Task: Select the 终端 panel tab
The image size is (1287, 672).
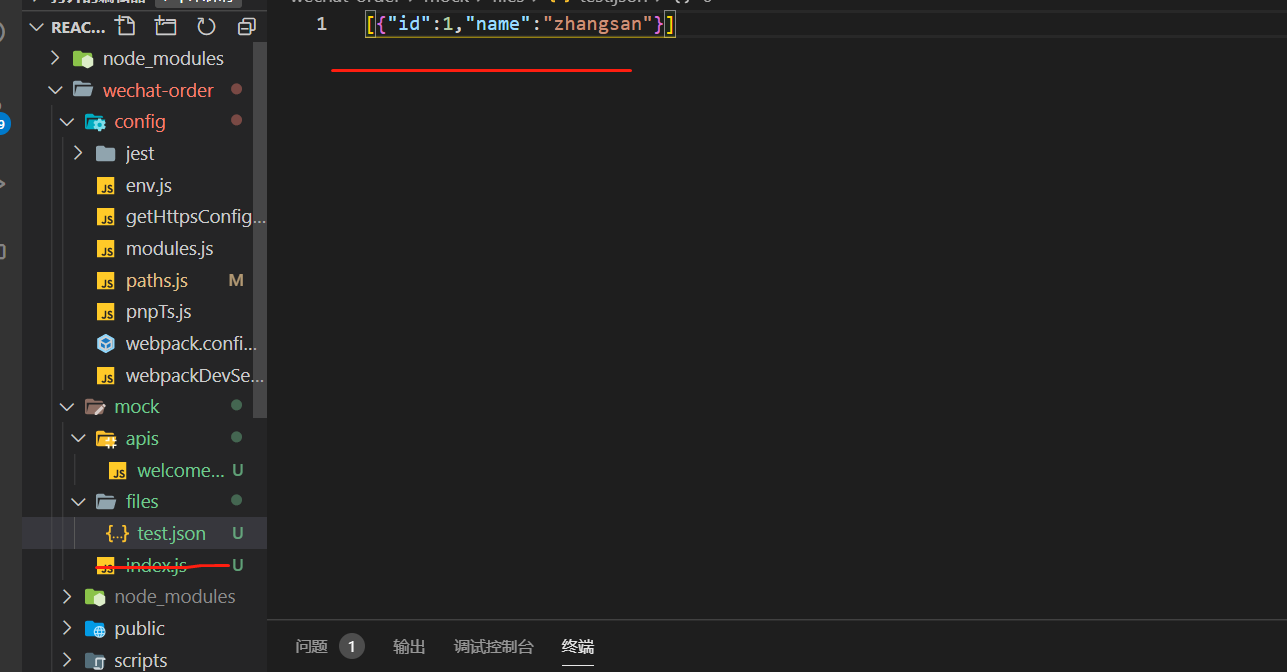Action: (x=578, y=647)
